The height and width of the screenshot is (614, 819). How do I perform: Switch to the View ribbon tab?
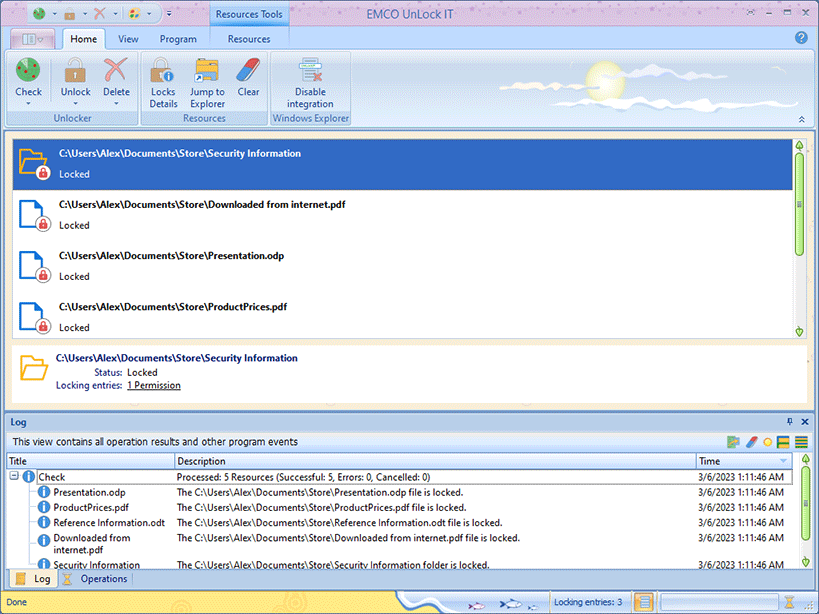pyautogui.click(x=128, y=39)
